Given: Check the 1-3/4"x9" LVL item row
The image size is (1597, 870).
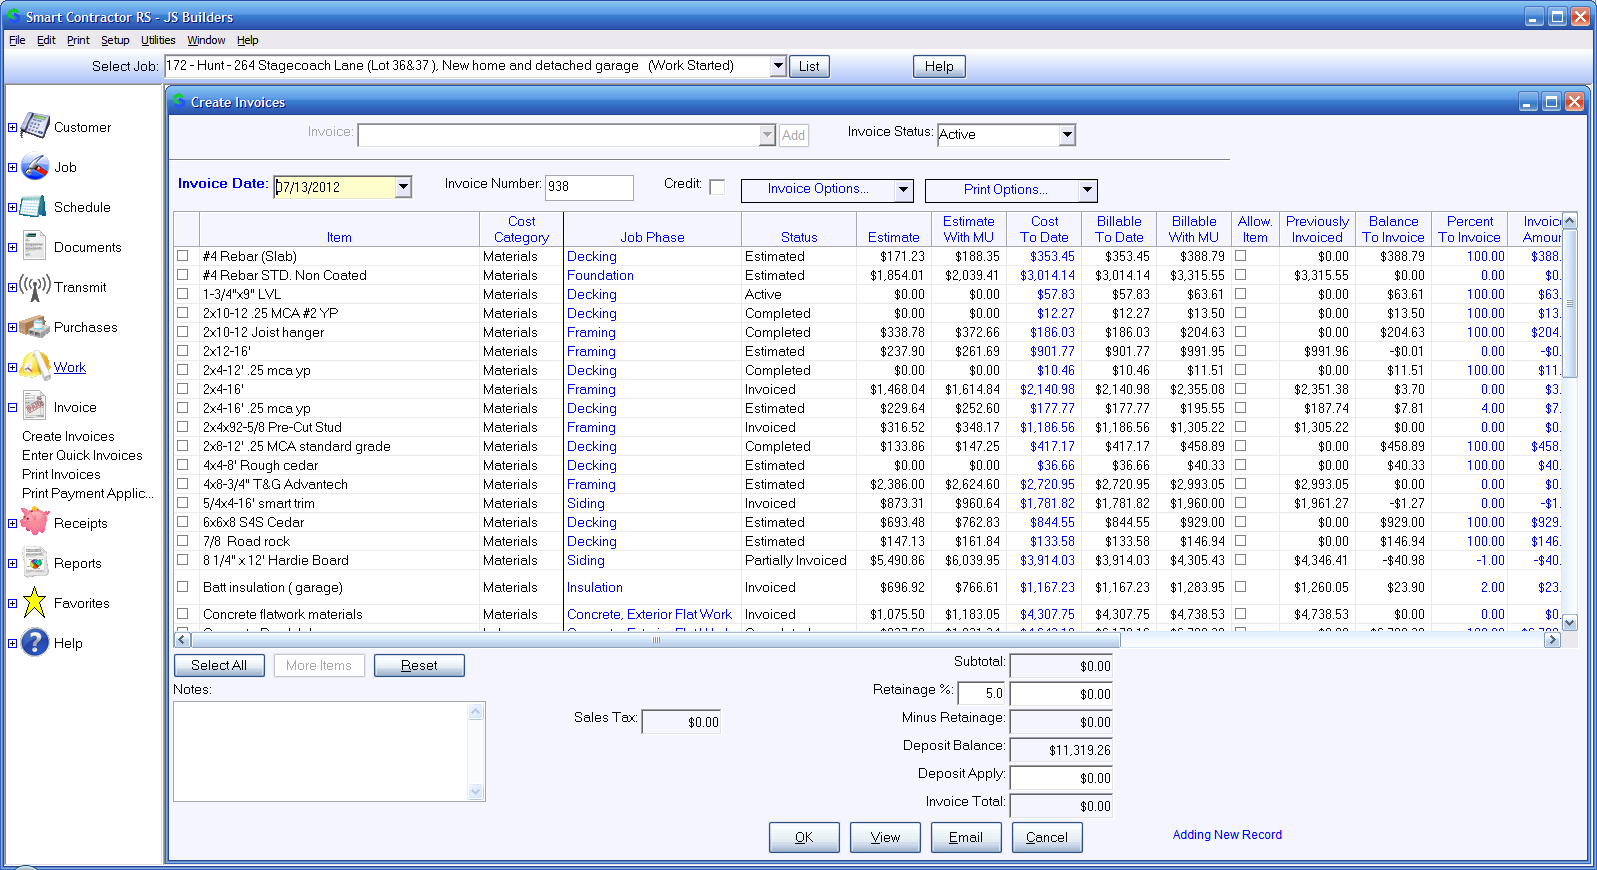Looking at the screenshot, I should coord(182,294).
